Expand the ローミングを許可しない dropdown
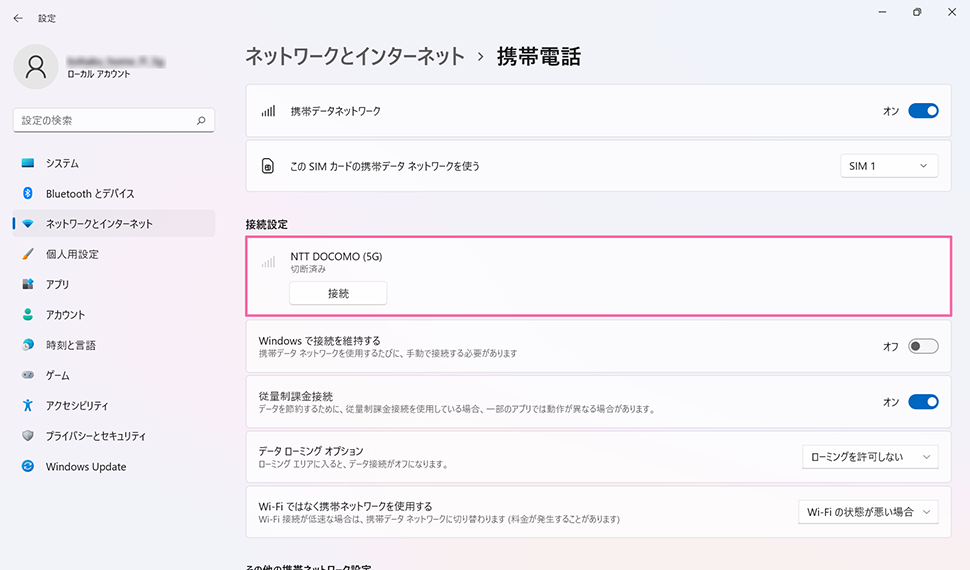Viewport: 970px width, 570px height. pyautogui.click(x=869, y=457)
